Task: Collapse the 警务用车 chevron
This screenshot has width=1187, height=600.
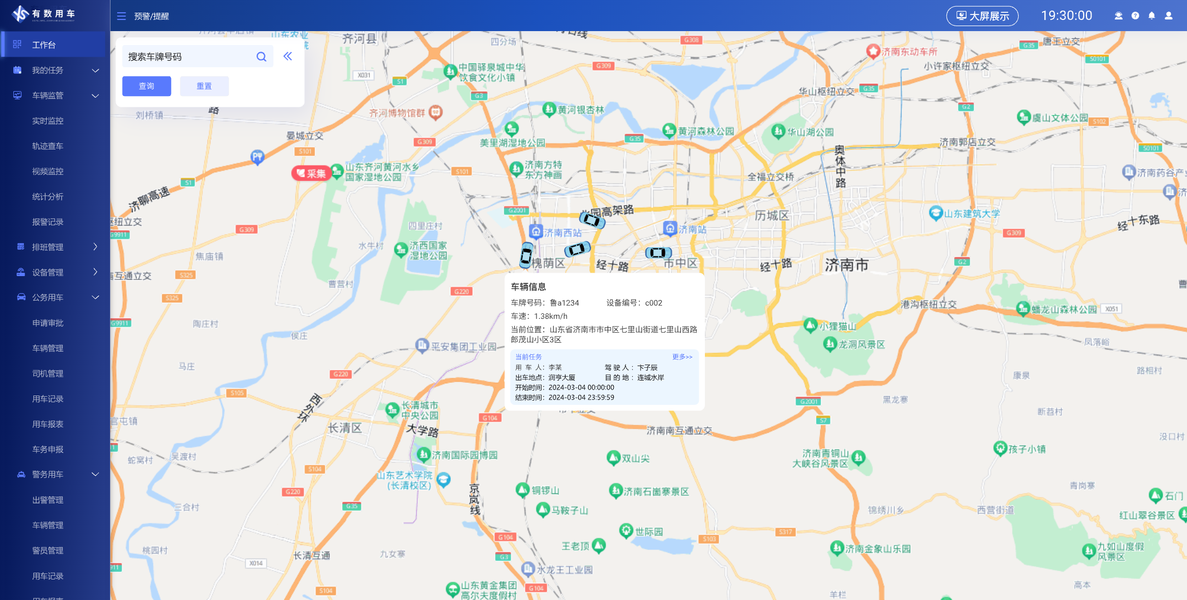Action: pos(95,474)
